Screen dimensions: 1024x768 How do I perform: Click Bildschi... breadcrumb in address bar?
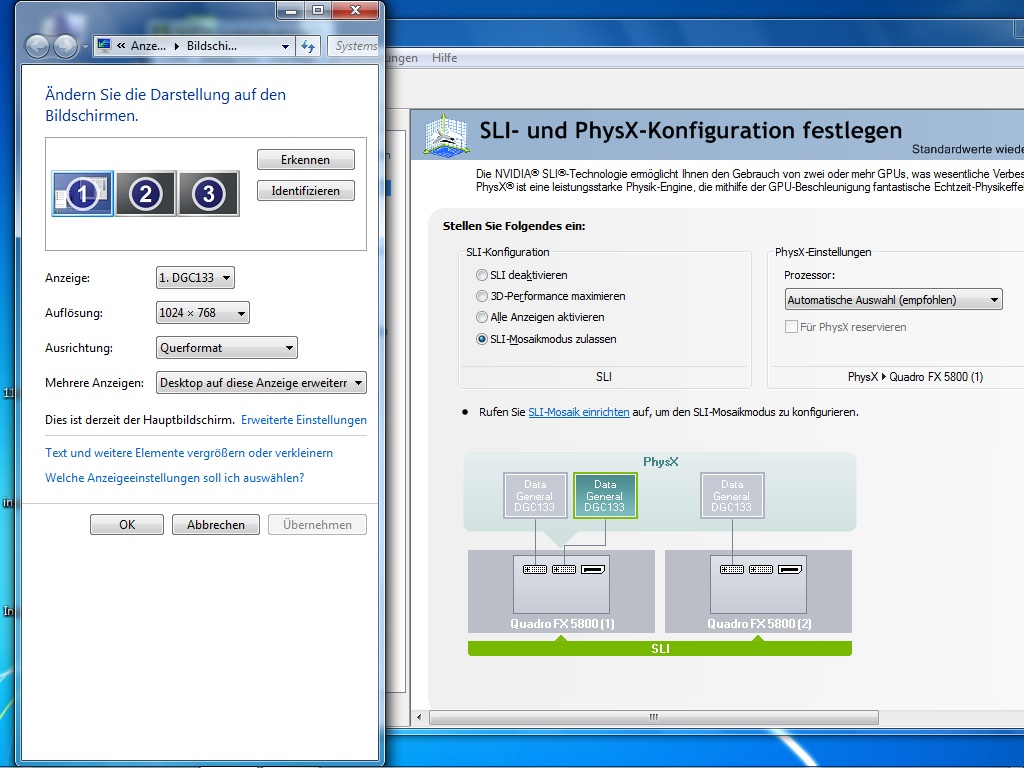212,46
